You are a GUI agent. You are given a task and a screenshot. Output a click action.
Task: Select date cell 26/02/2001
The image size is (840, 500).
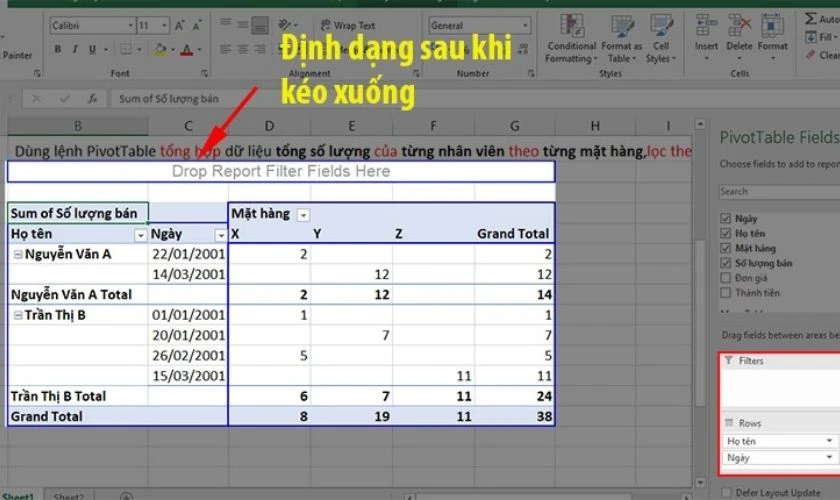[188, 355]
